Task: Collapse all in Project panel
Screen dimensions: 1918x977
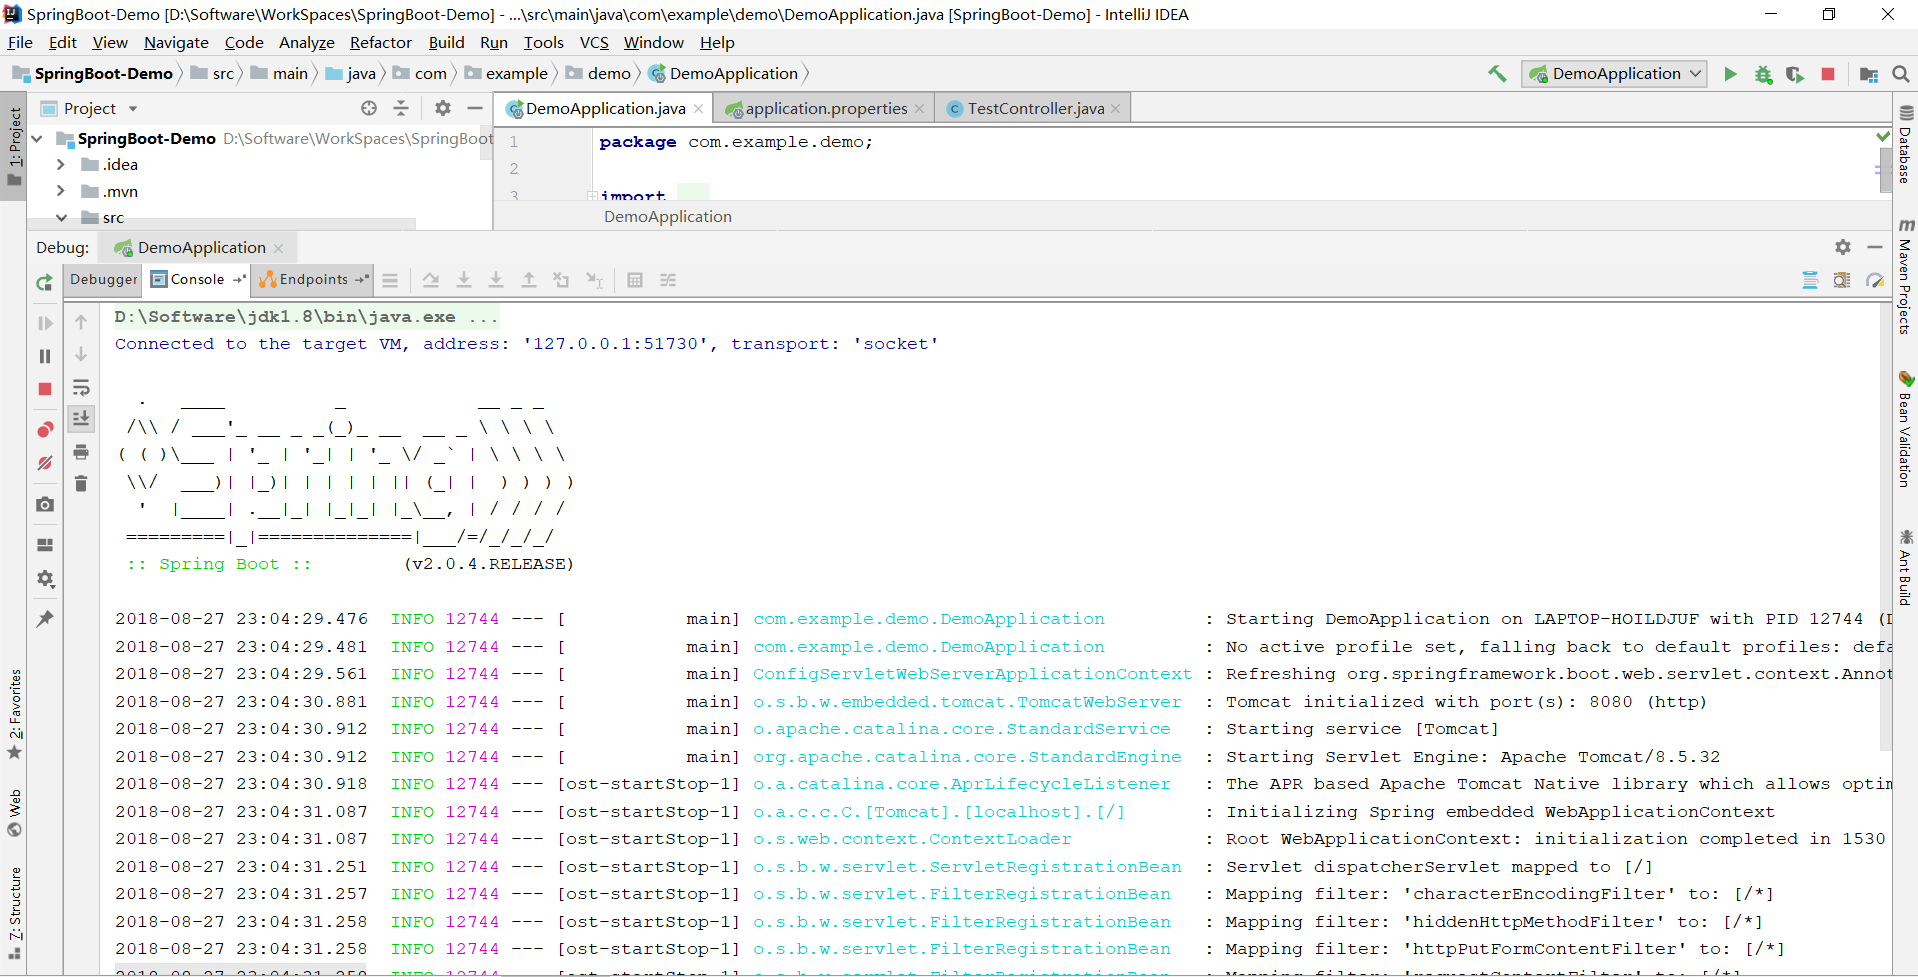Action: [x=401, y=108]
